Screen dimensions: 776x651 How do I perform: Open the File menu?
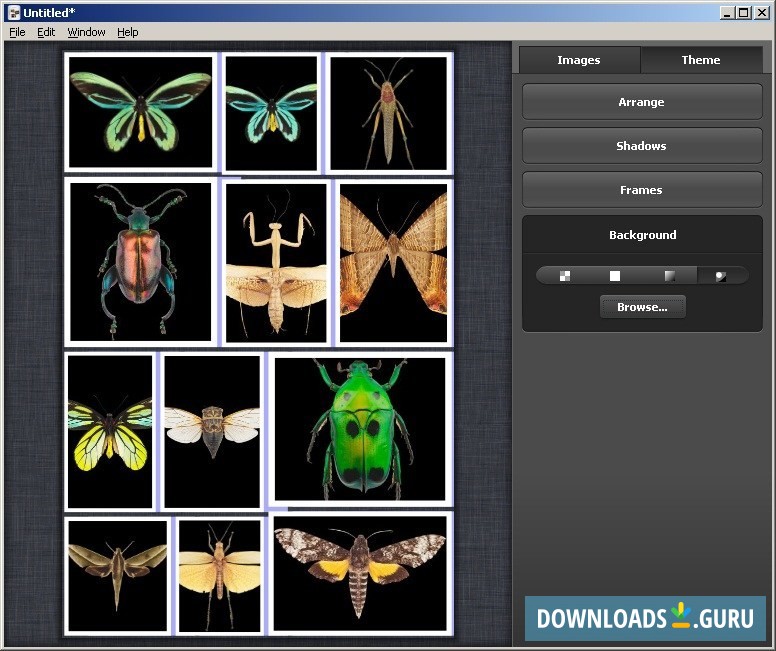[17, 32]
